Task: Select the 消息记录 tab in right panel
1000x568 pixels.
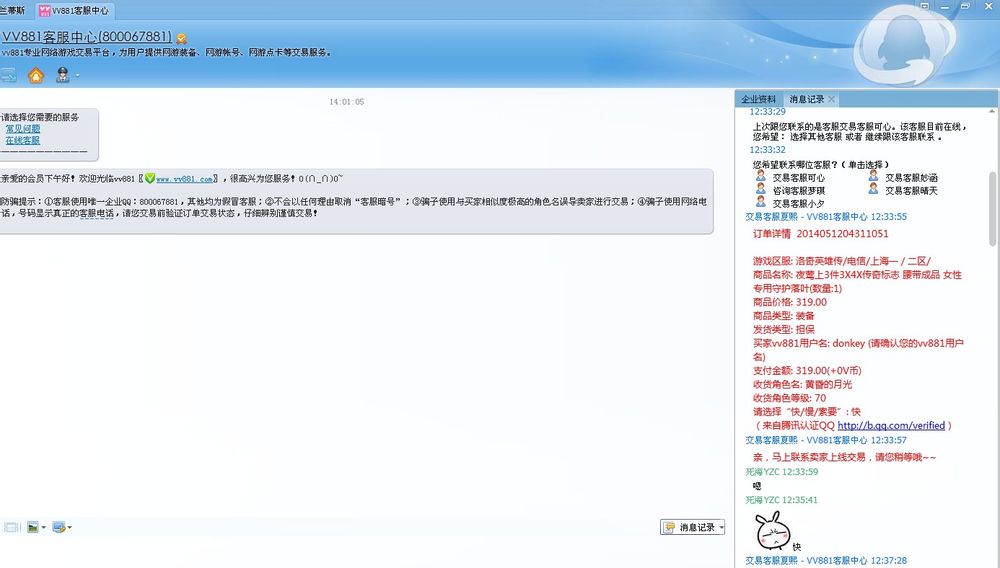Action: pos(807,99)
